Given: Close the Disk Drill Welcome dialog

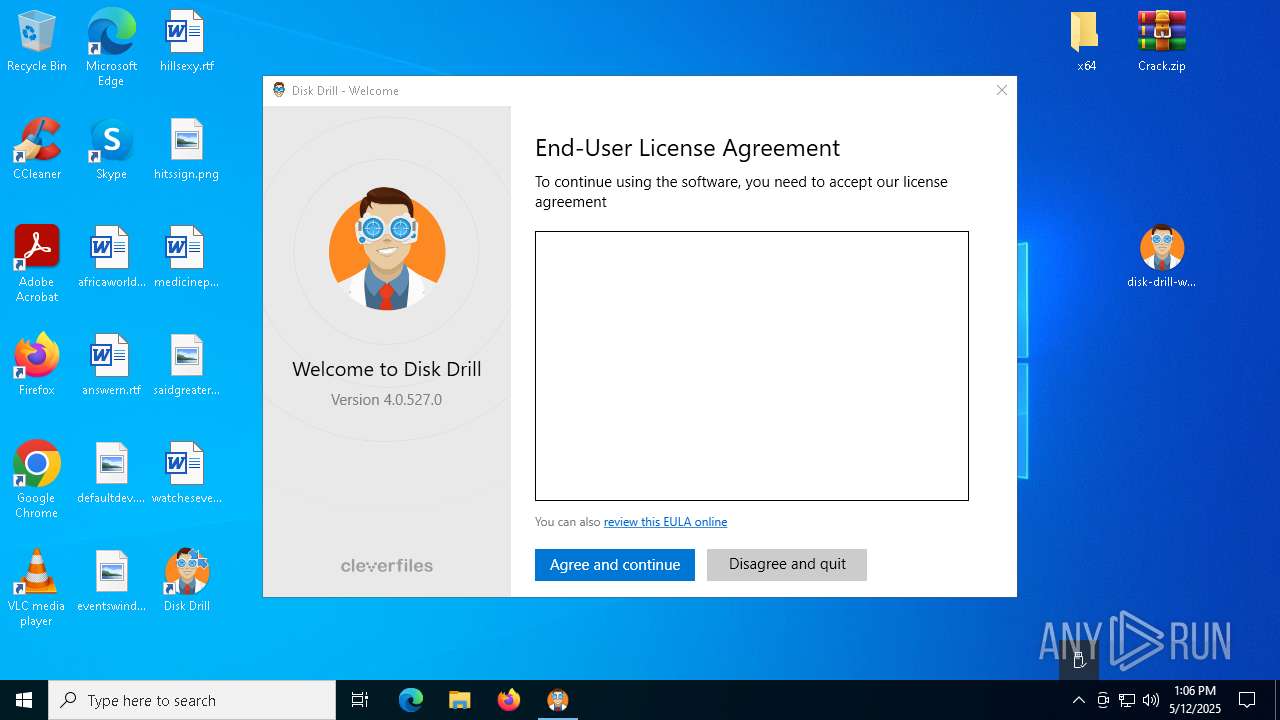Looking at the screenshot, I should click(1001, 90).
